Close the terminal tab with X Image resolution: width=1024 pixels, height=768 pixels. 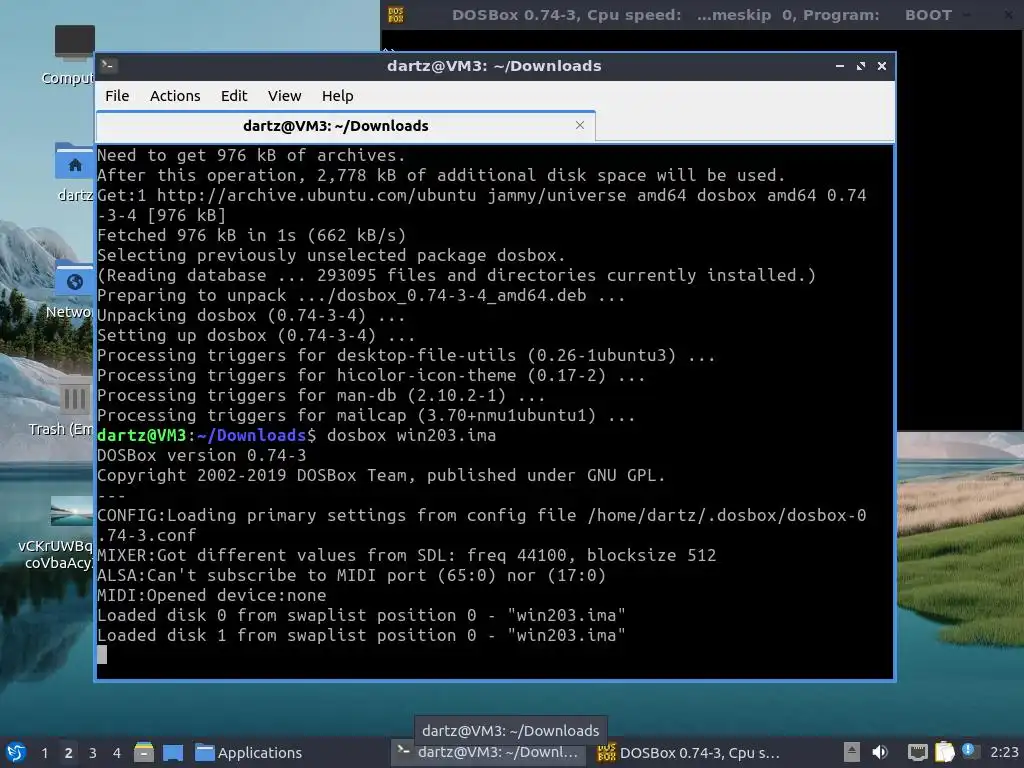coord(579,125)
